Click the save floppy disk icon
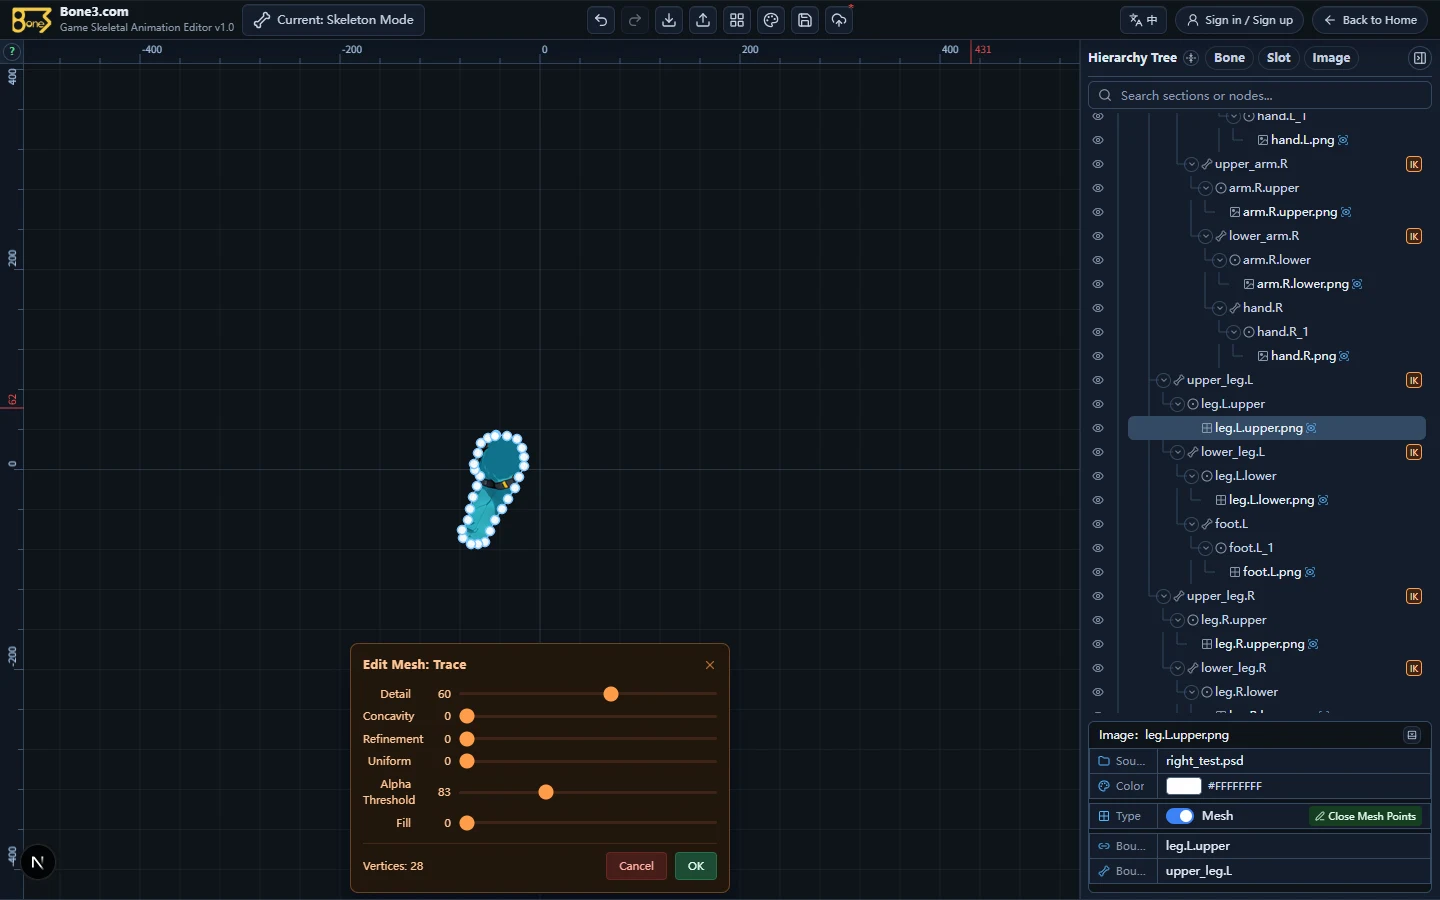The height and width of the screenshot is (900, 1440). click(x=805, y=20)
